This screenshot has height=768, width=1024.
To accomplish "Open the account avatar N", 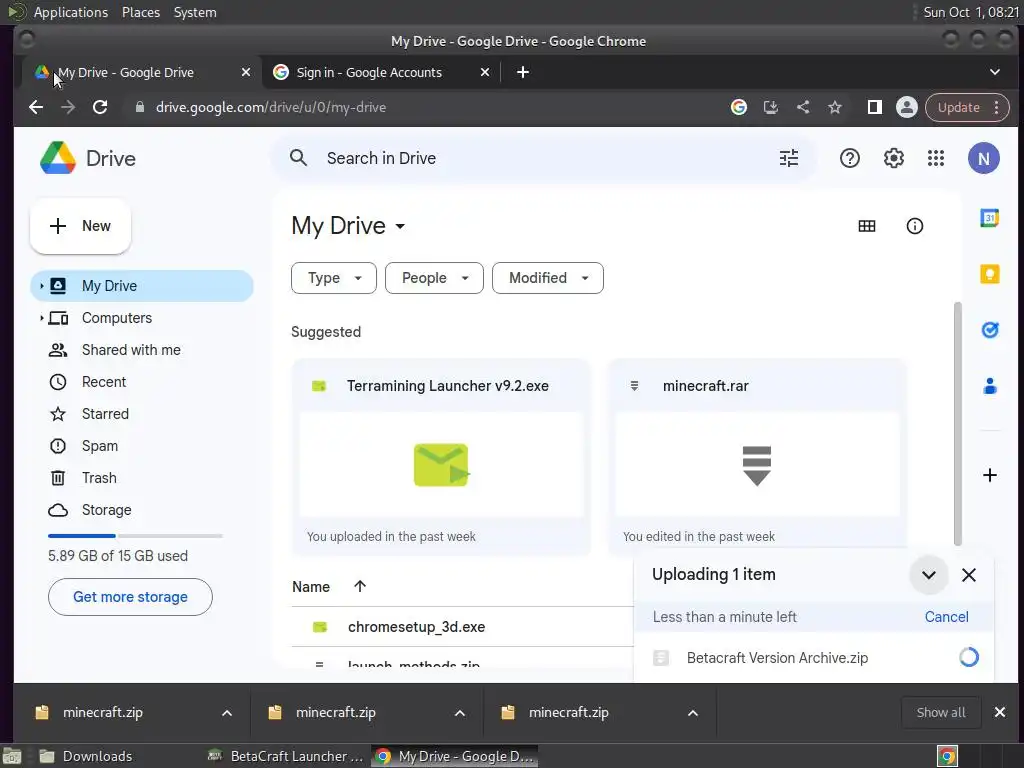I will [x=984, y=158].
